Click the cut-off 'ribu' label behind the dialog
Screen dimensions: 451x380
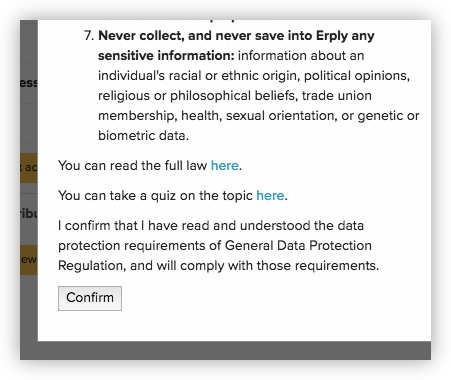tap(29, 214)
